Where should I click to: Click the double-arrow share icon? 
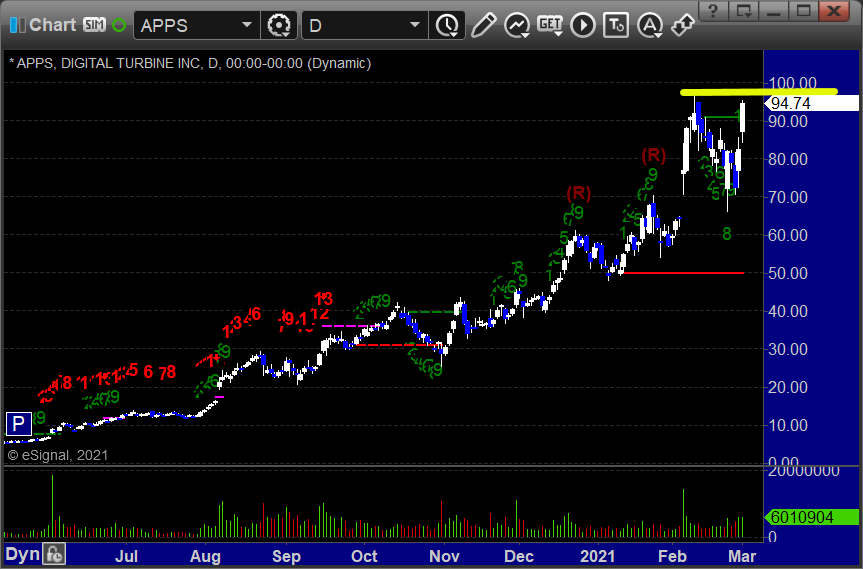point(682,25)
